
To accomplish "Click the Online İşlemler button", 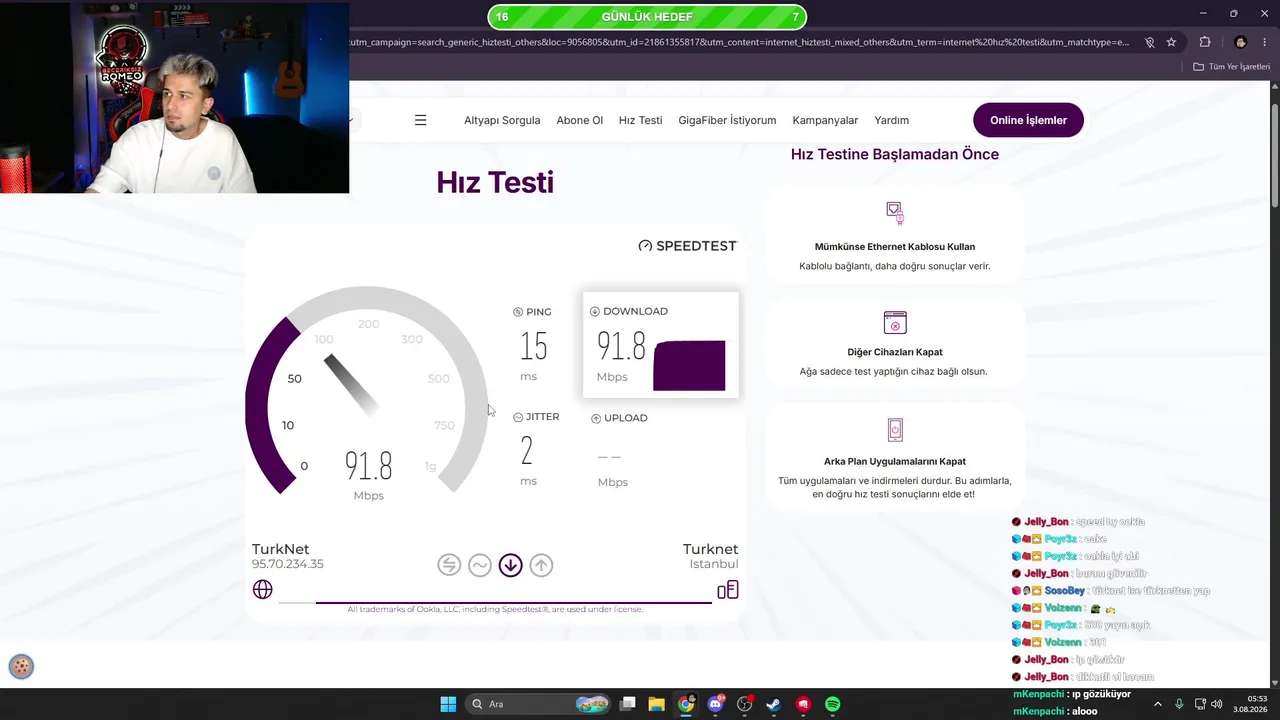I will pyautogui.click(x=1028, y=120).
